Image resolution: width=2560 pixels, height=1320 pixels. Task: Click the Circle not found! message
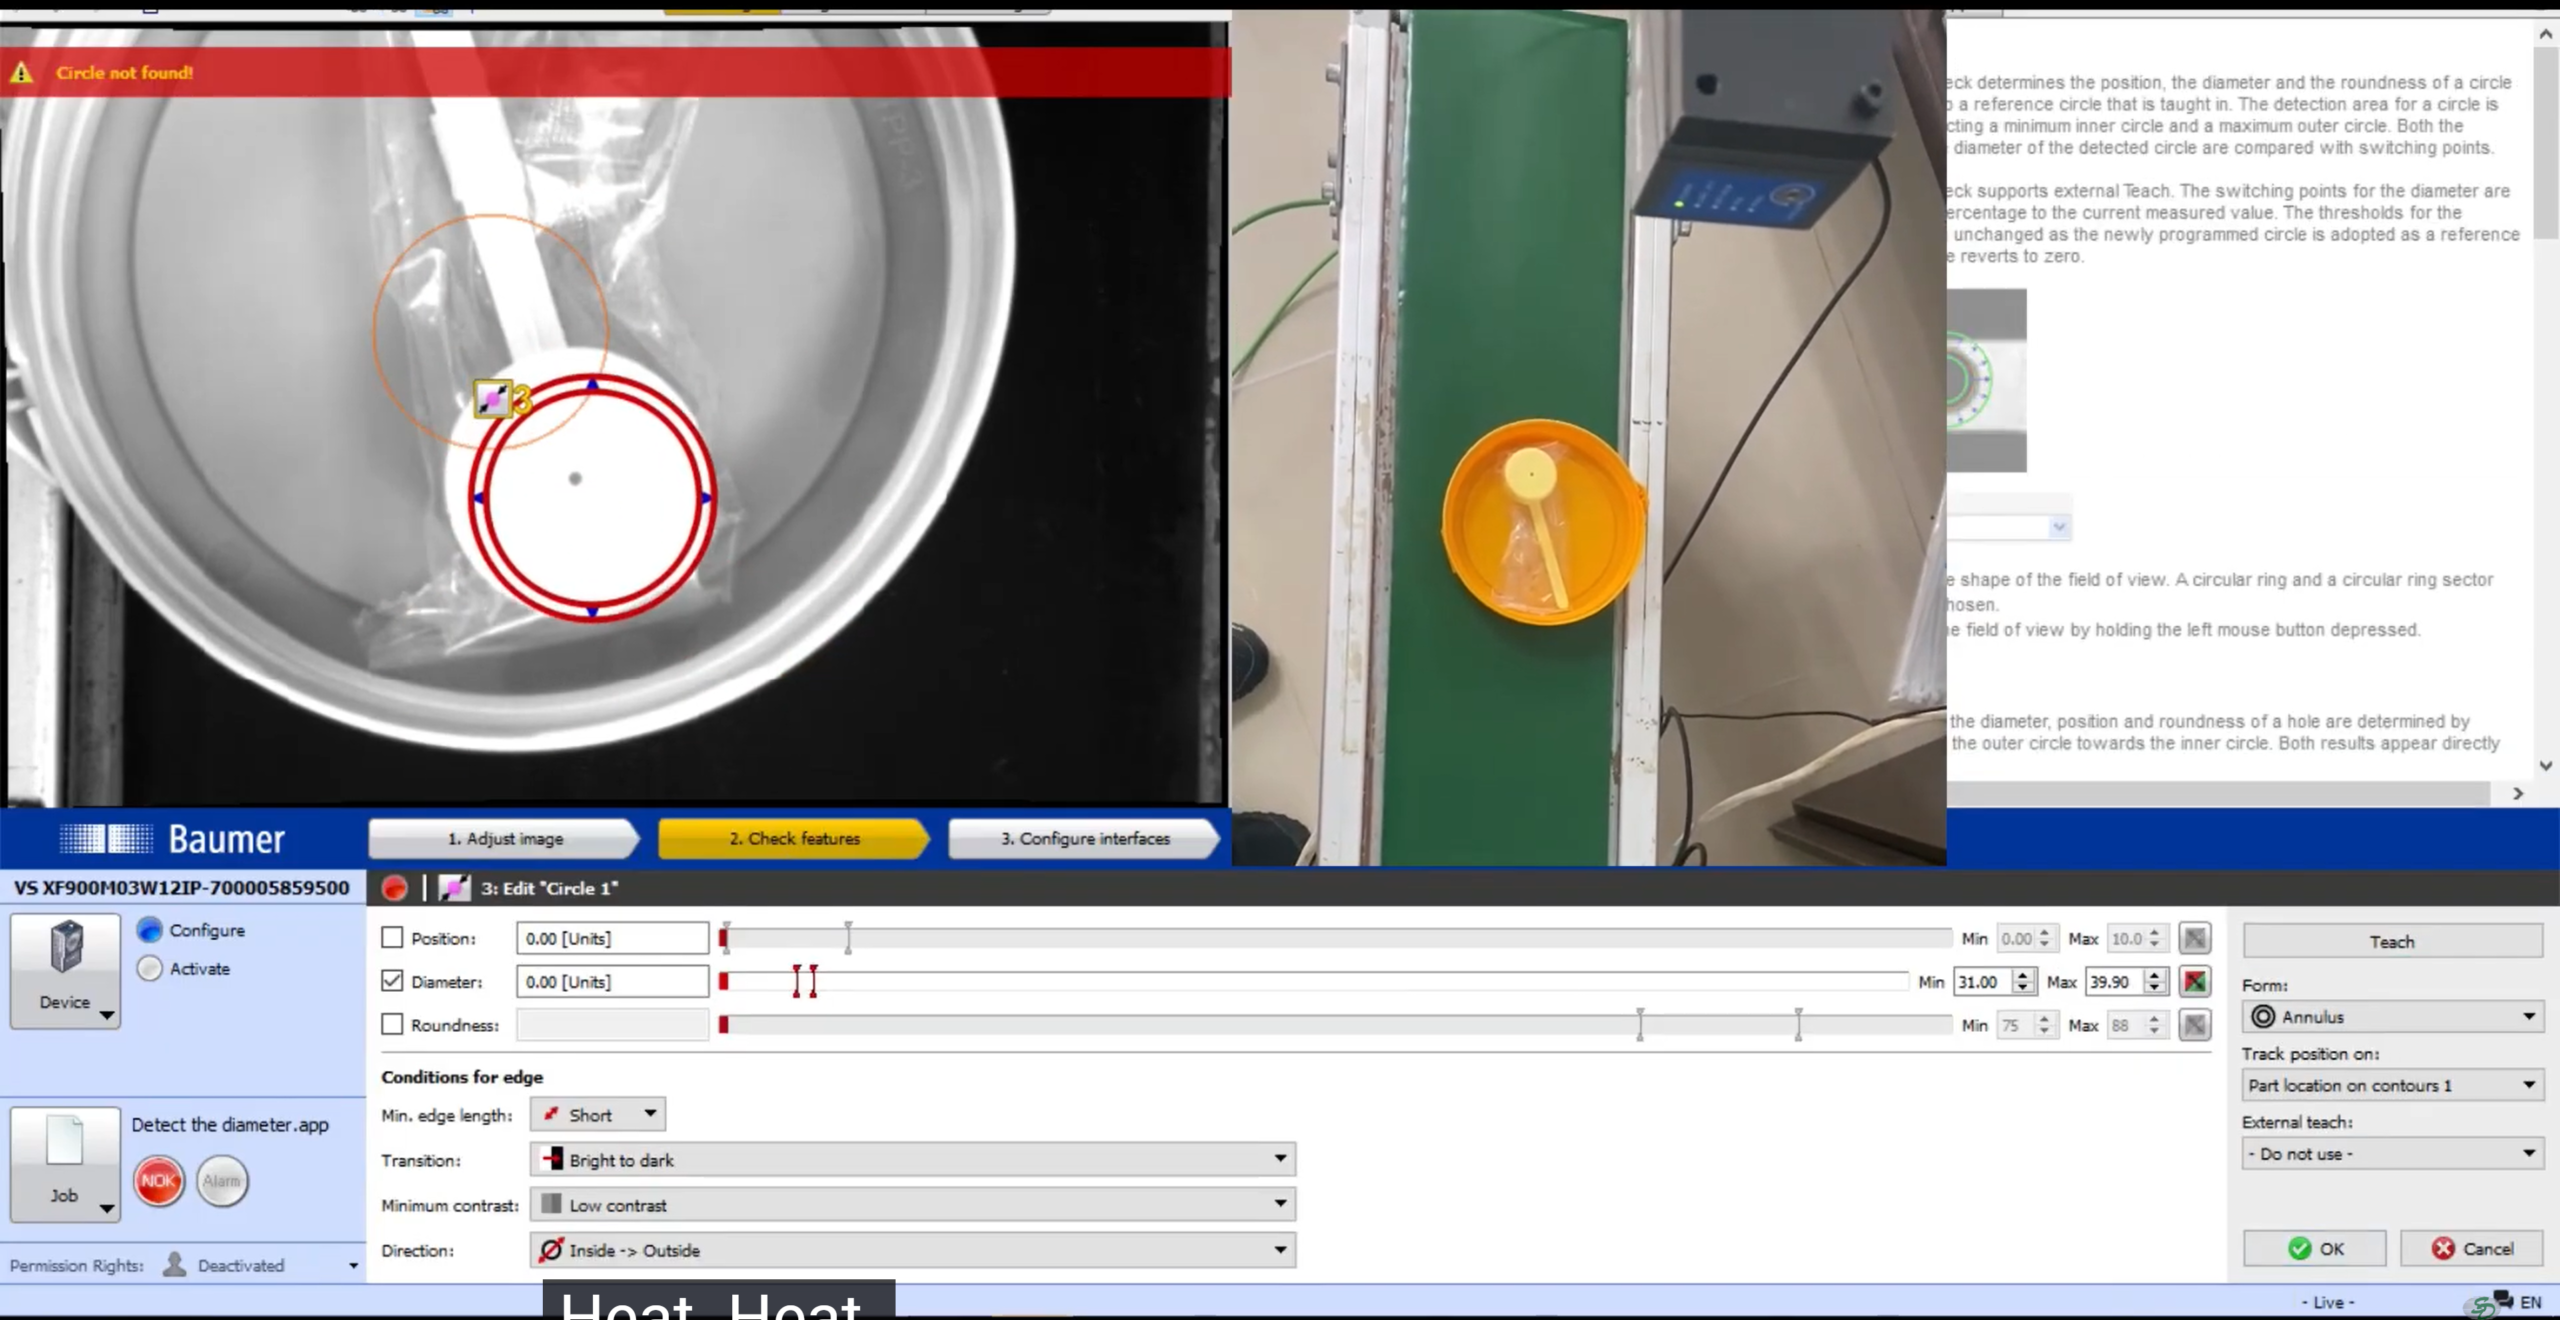125,72
